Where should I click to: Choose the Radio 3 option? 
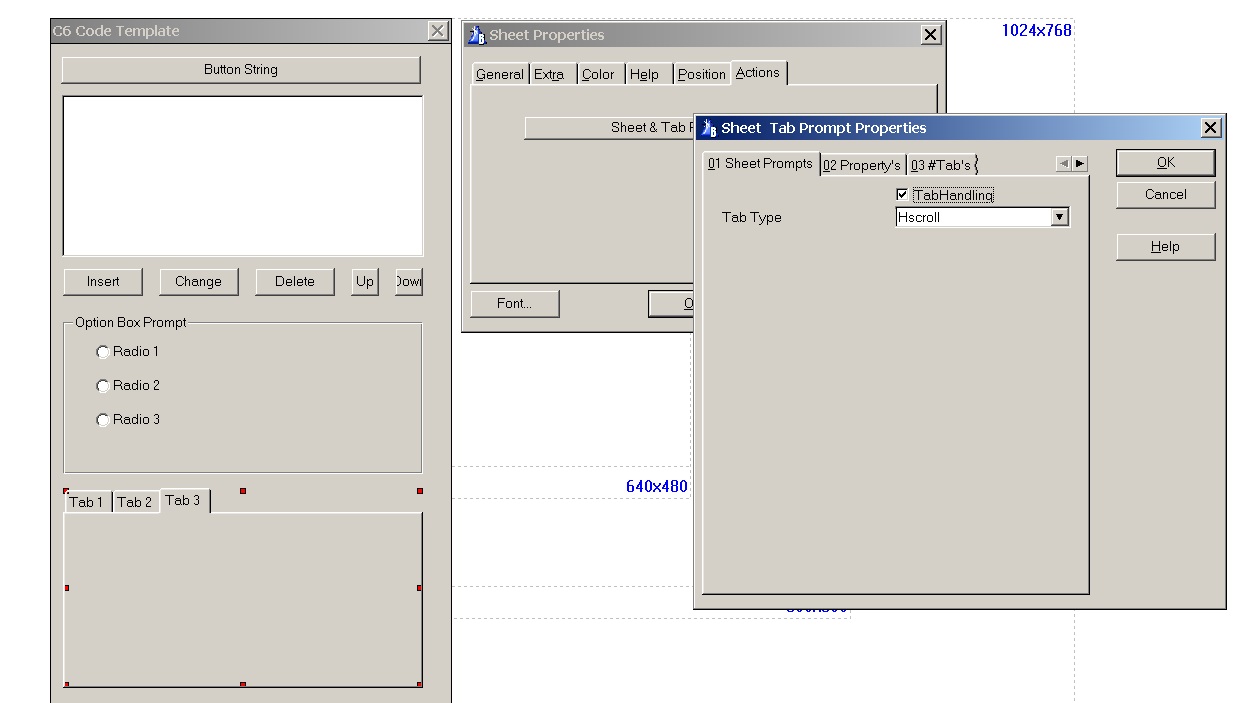tap(103, 420)
